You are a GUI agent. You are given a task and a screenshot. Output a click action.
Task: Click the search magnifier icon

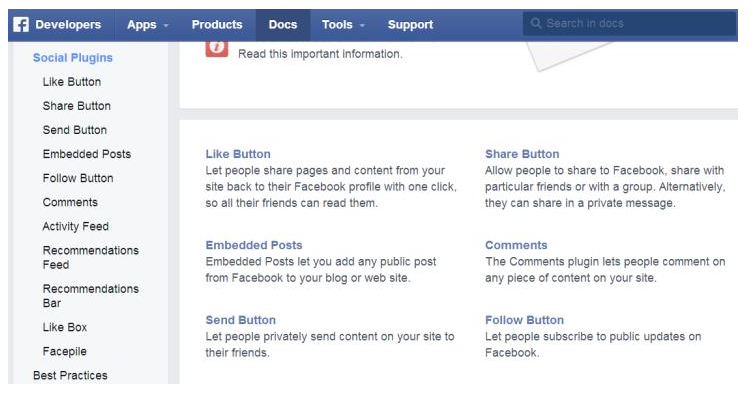point(536,23)
